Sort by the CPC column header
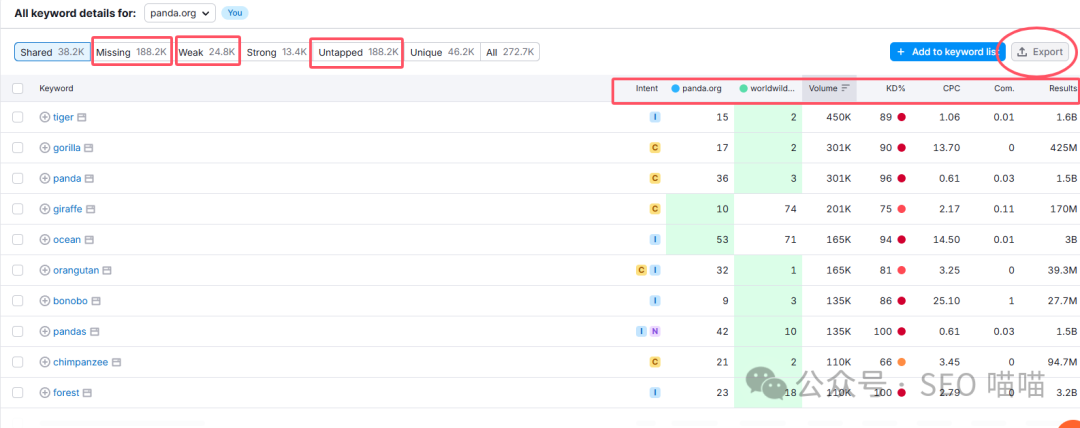The width and height of the screenshot is (1080, 428). click(x=951, y=88)
